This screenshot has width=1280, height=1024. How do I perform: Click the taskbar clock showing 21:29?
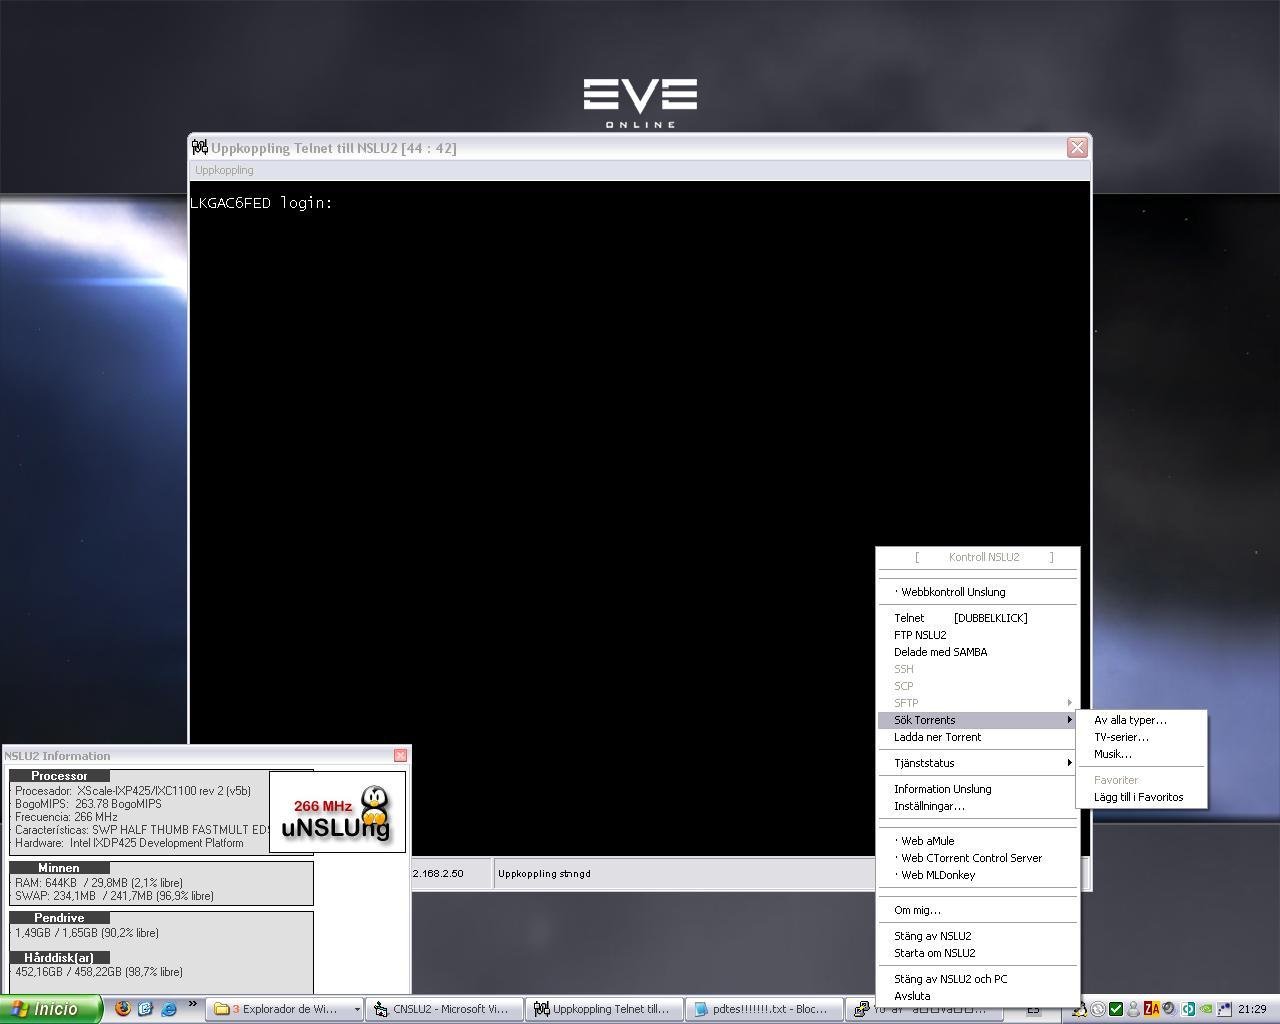(1252, 1009)
